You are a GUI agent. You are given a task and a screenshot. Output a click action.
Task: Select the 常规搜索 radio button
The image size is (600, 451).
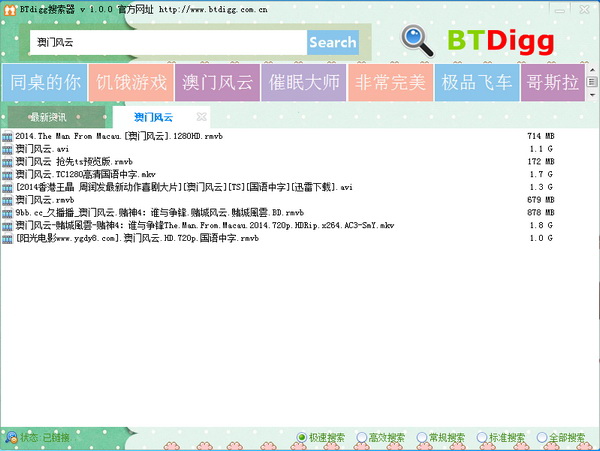click(x=421, y=438)
